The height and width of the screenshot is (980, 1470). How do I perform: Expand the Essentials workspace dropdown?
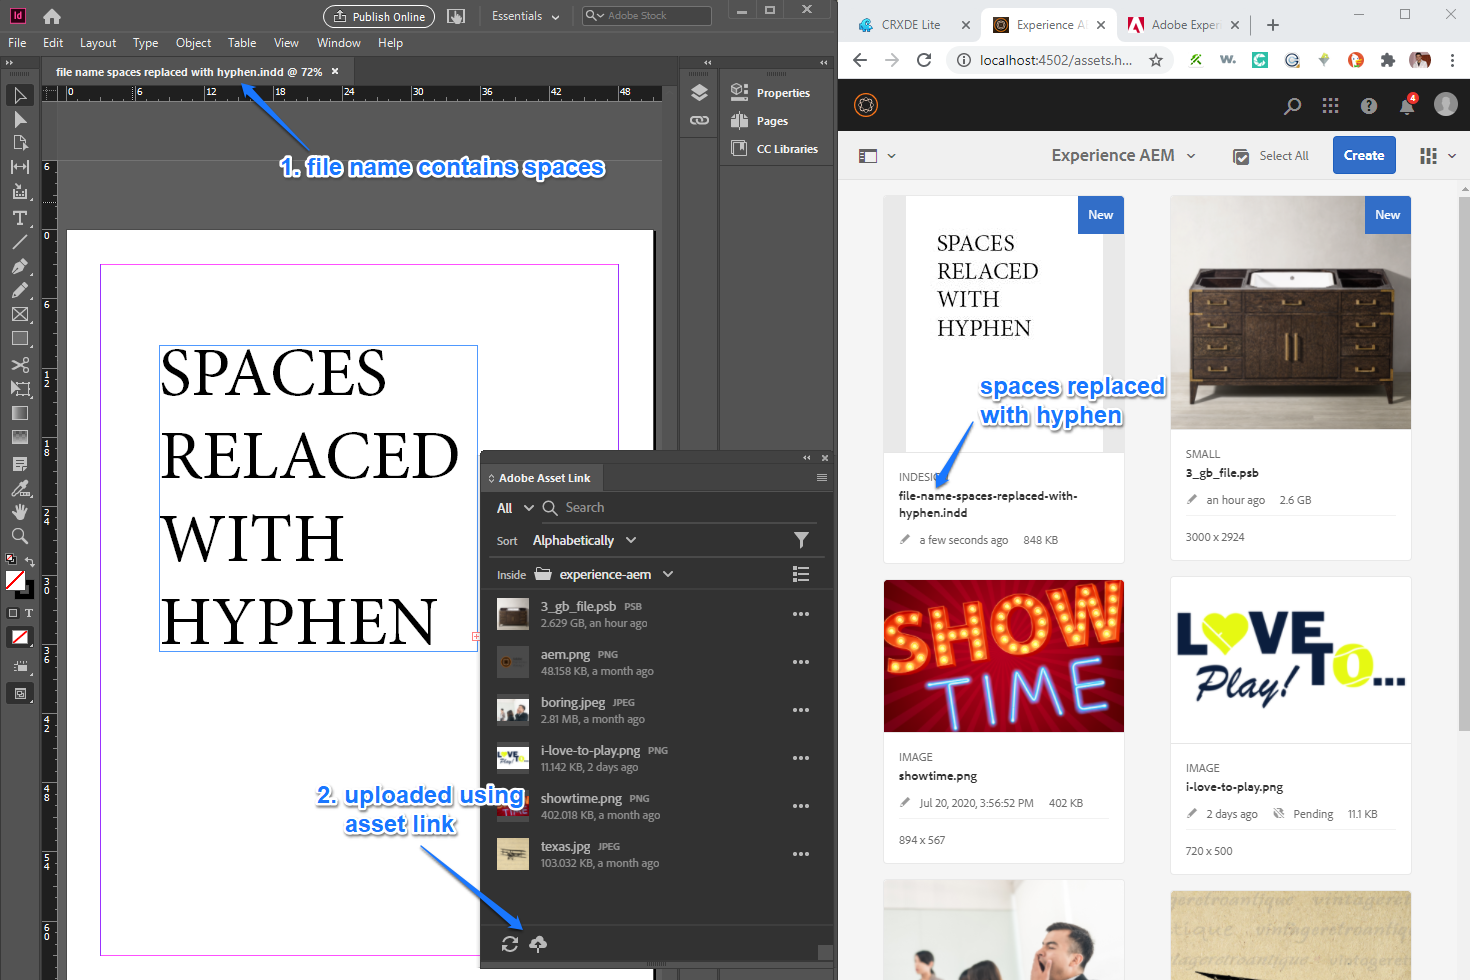click(525, 16)
